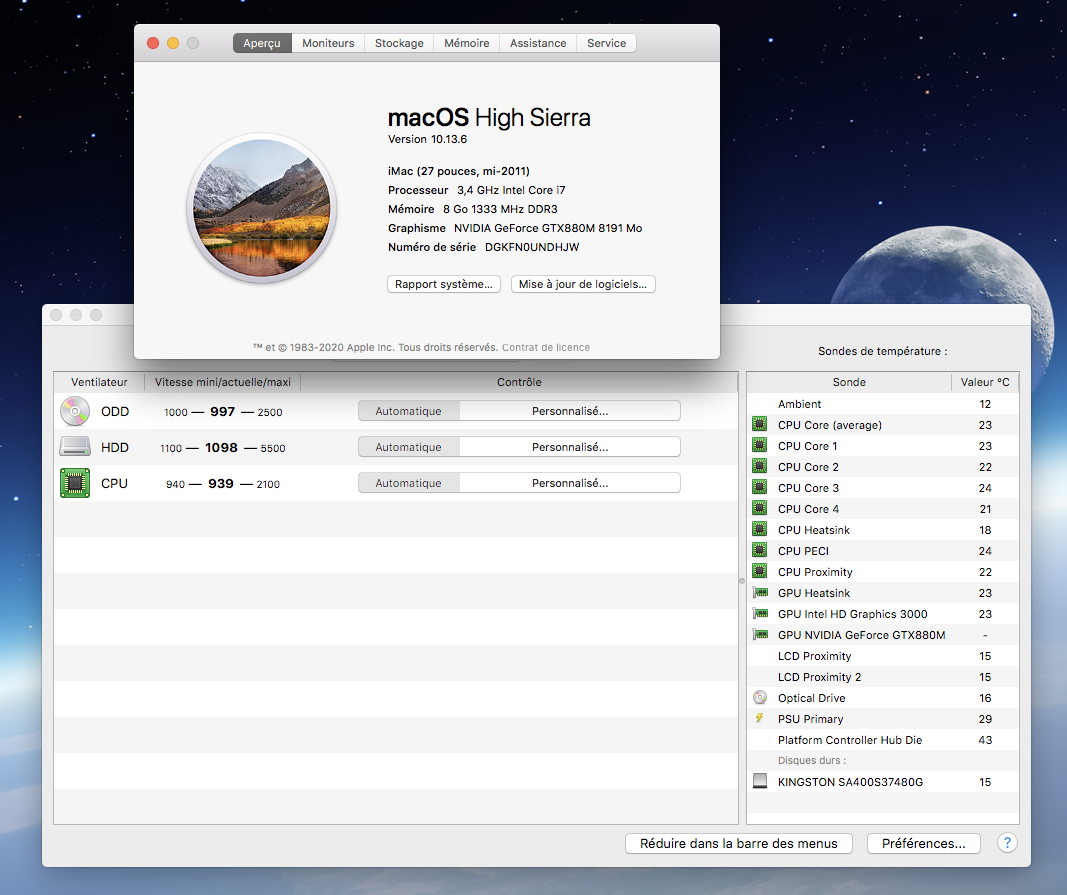This screenshot has width=1067, height=895.
Task: Select the LCD Proximity sensor row with value 15
Action: (x=883, y=655)
